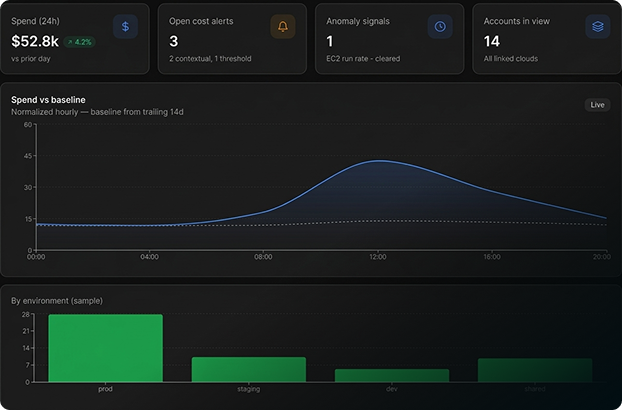Click the Spend (24h) card title
Viewport: 622px width, 410px height.
(x=35, y=21)
